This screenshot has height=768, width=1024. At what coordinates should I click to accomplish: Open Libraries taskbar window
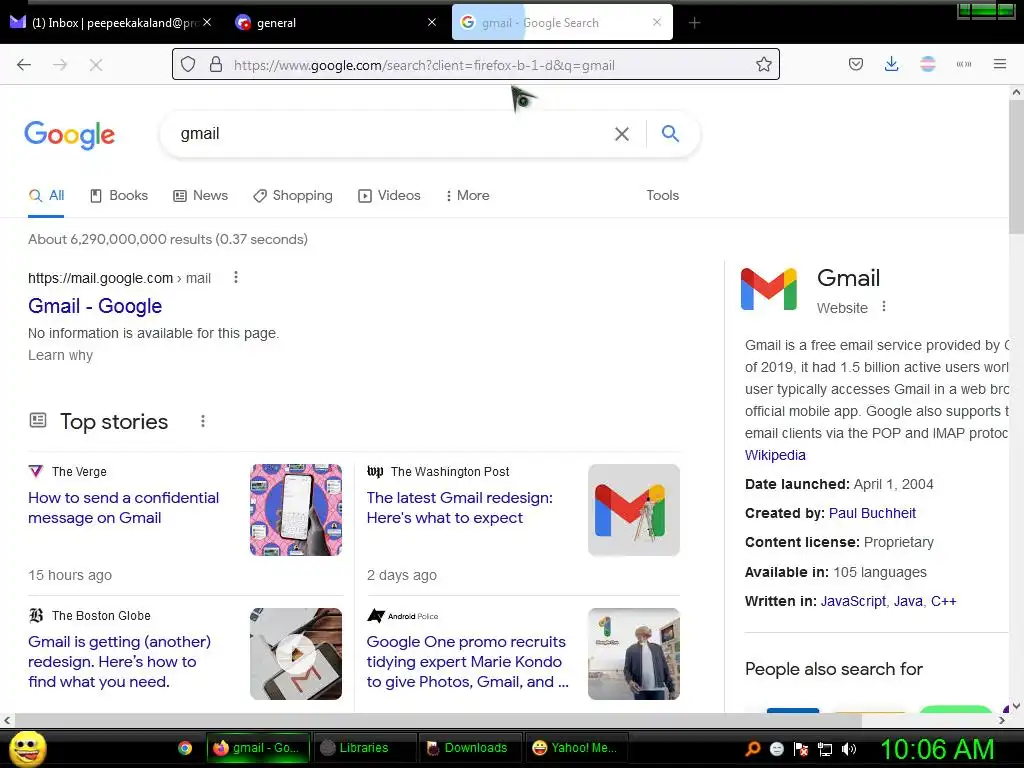364,748
